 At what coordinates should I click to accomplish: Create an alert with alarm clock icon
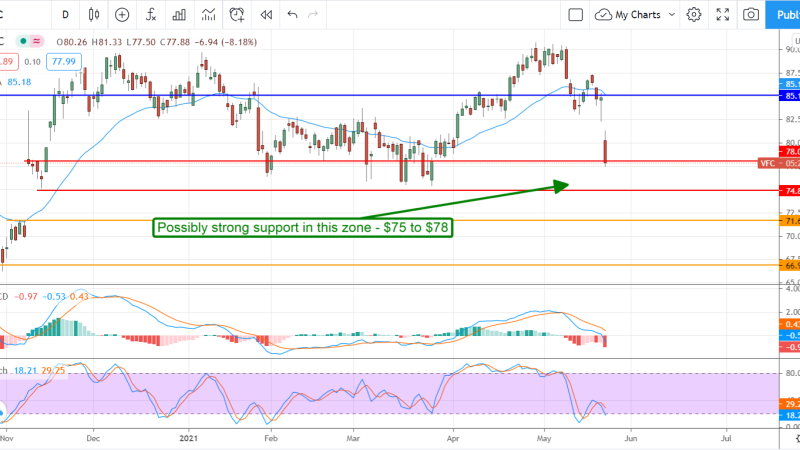(x=237, y=15)
